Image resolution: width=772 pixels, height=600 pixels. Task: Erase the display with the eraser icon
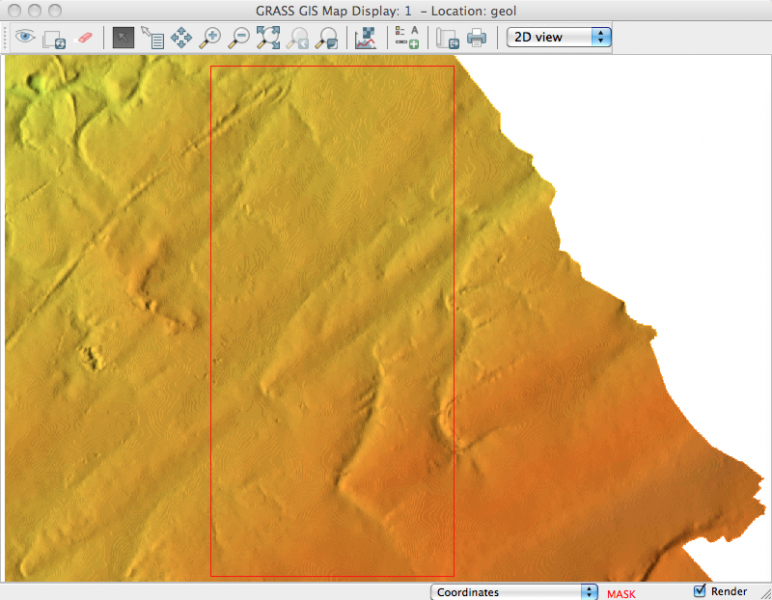tap(84, 38)
